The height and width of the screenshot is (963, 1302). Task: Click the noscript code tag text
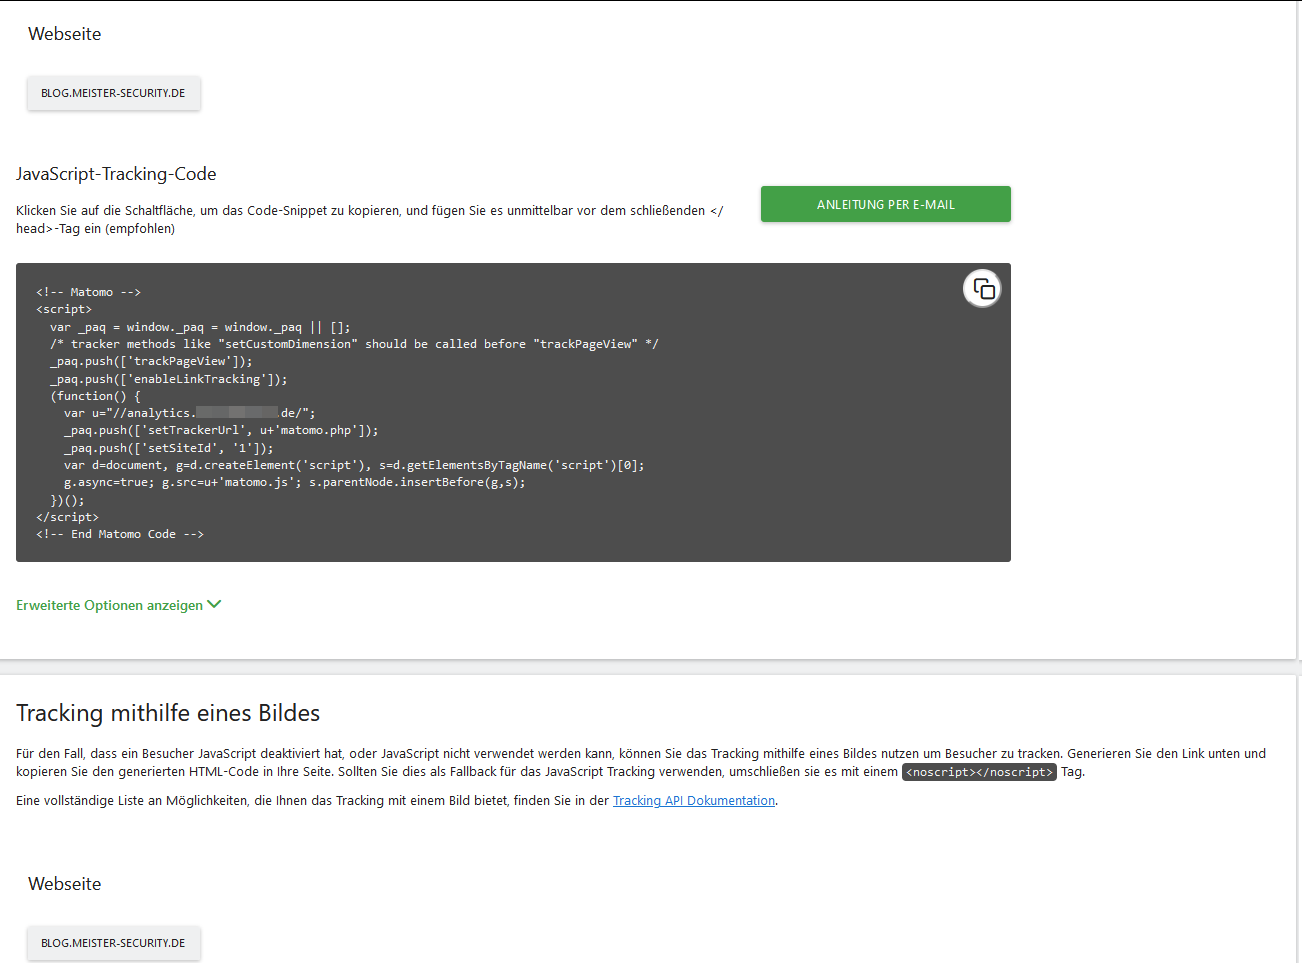(x=979, y=772)
